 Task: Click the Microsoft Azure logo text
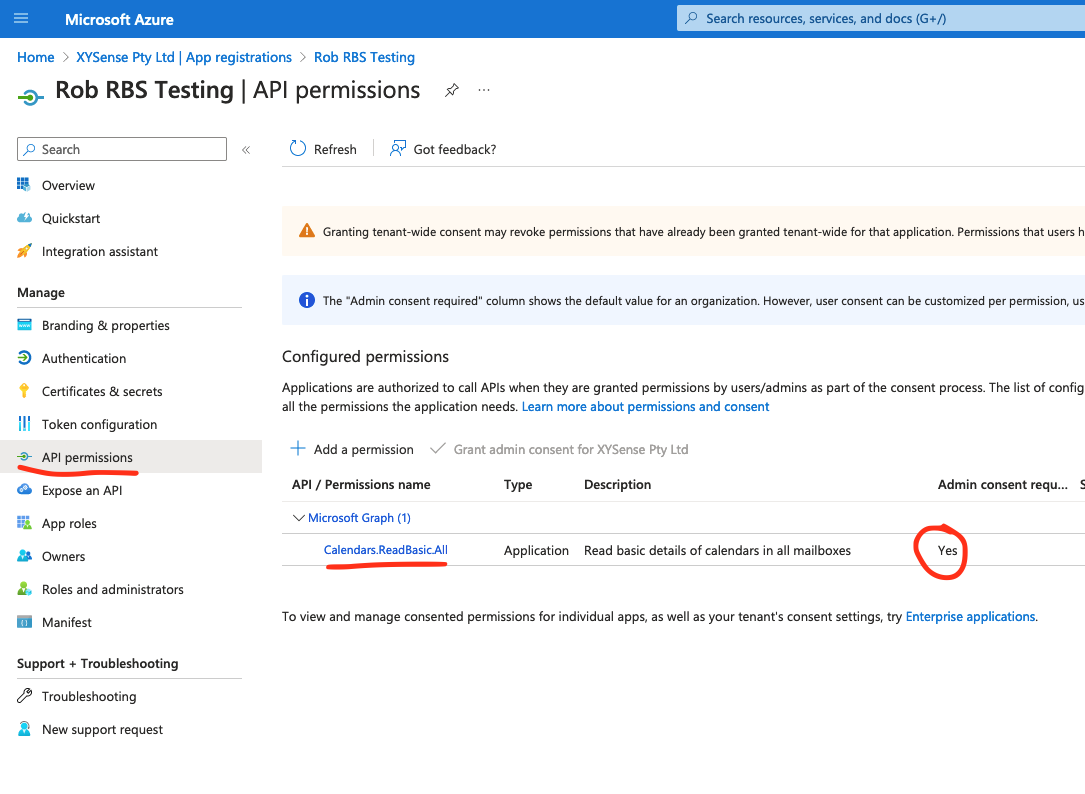[x=119, y=19]
